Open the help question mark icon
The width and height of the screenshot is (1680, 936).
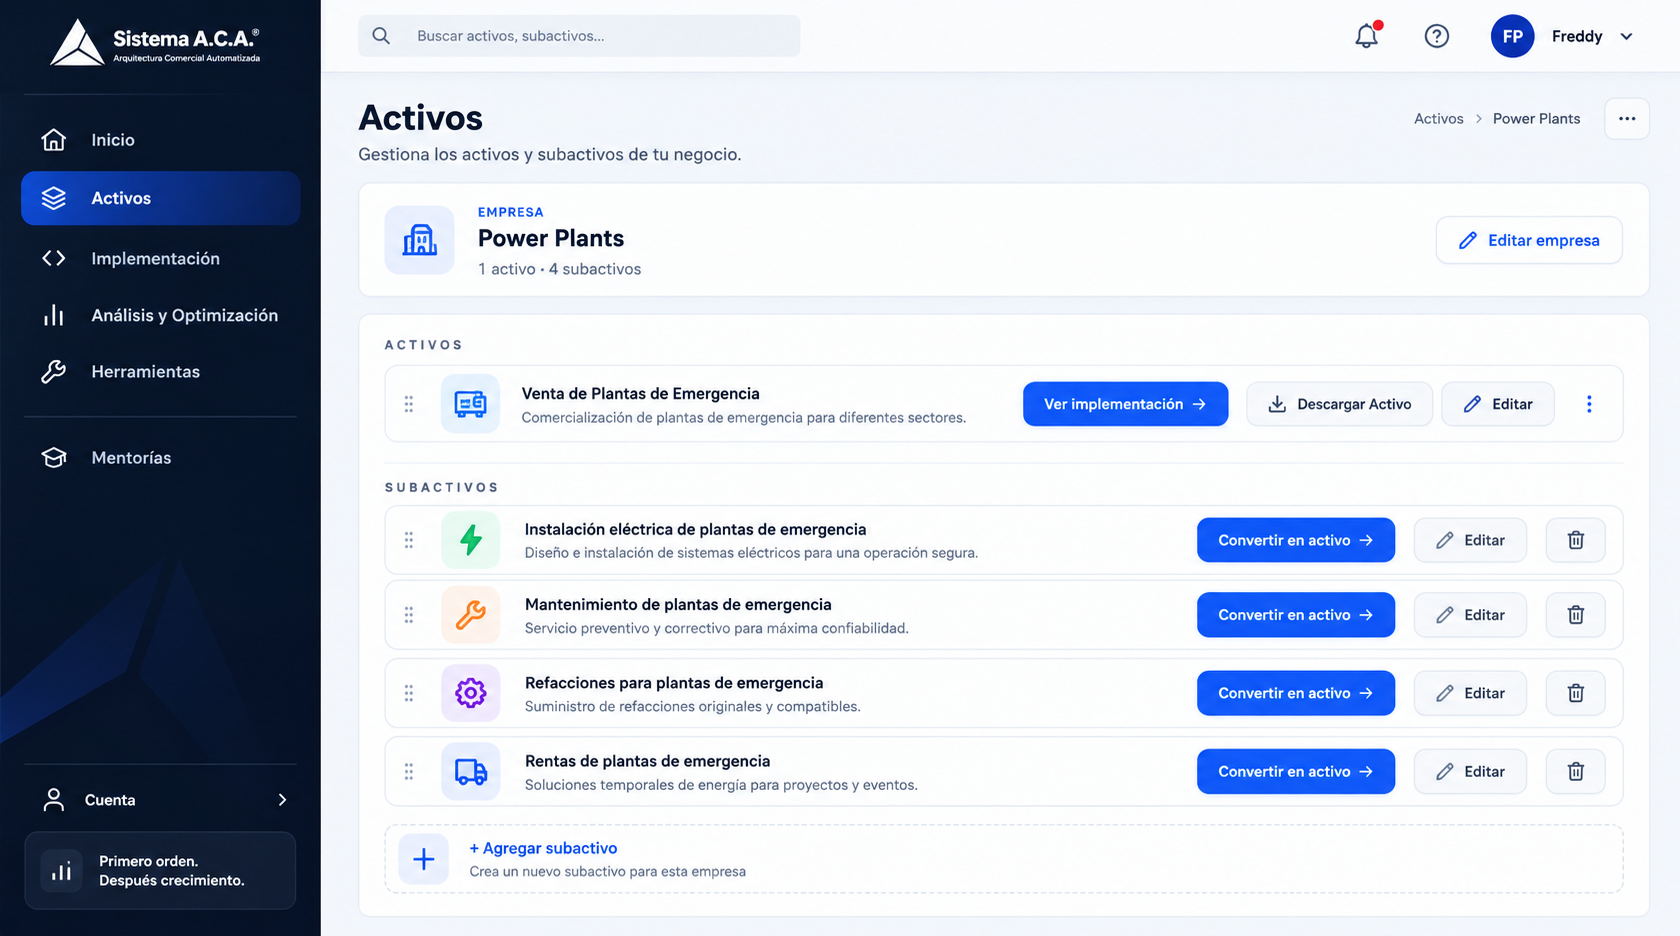click(1436, 36)
